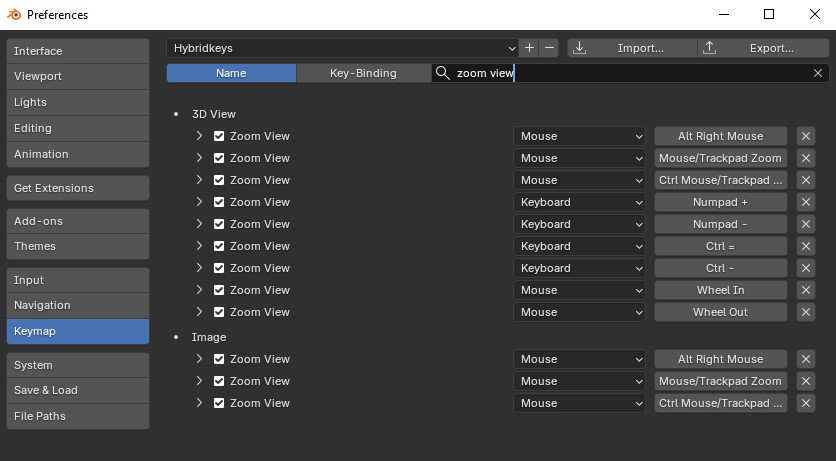This screenshot has height=461, width=836.
Task: Expand Image Zoom View row for Alt Right Mouse
Action: tap(199, 359)
